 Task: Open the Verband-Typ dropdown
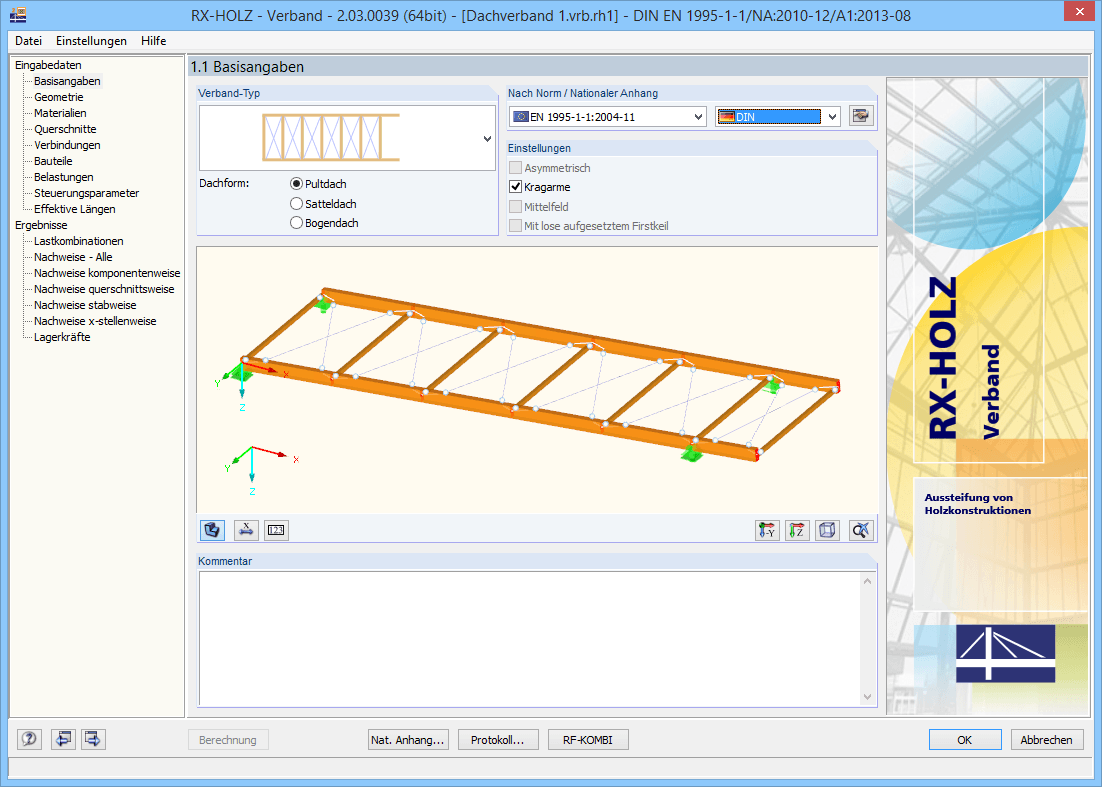[488, 138]
